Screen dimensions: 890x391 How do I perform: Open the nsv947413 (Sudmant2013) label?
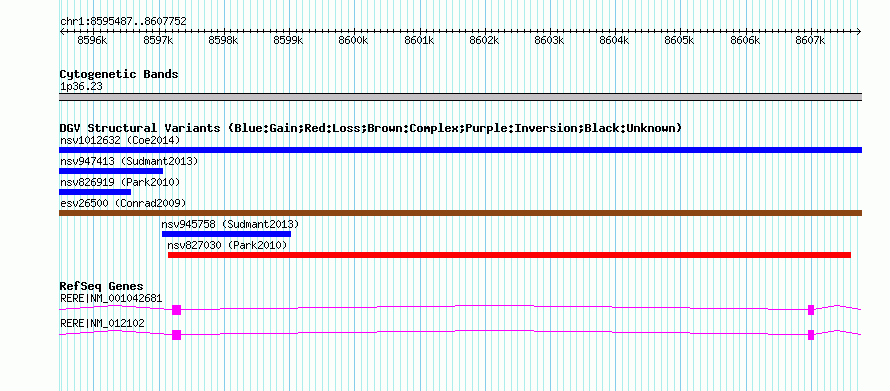[129, 161]
